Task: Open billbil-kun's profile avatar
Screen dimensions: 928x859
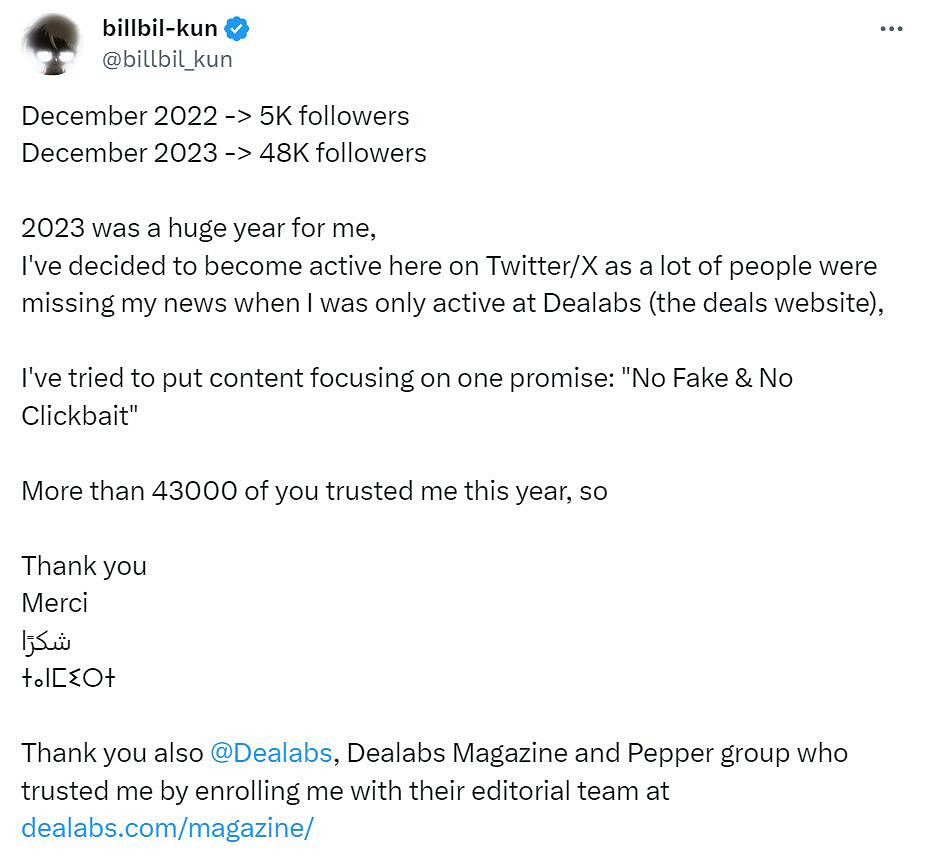Action: [x=51, y=45]
